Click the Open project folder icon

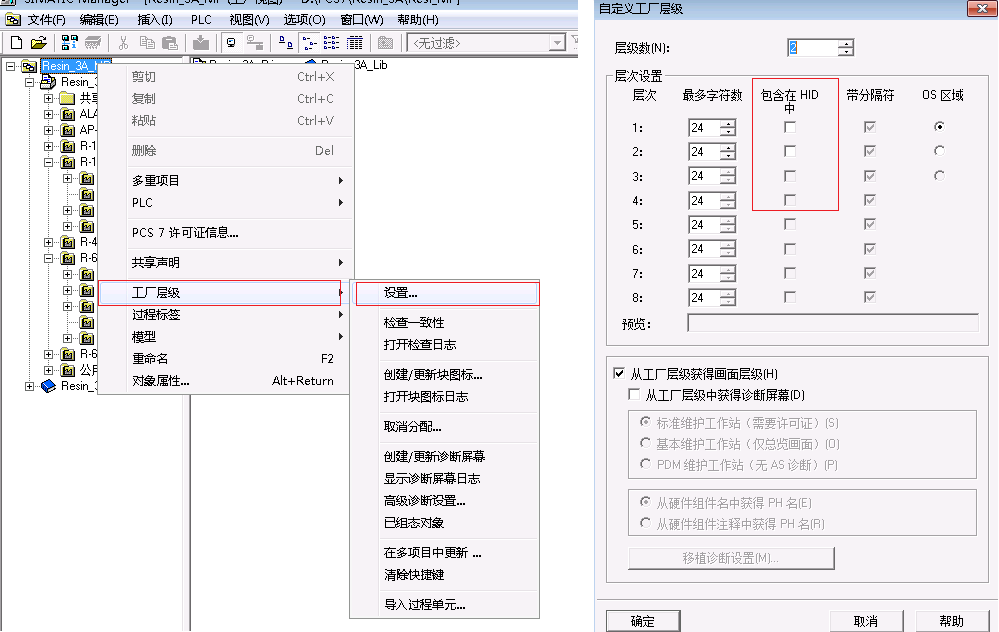click(38, 43)
